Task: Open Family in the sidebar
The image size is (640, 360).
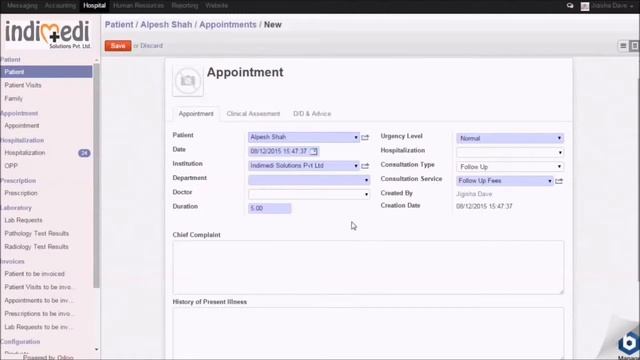Action: (13, 99)
